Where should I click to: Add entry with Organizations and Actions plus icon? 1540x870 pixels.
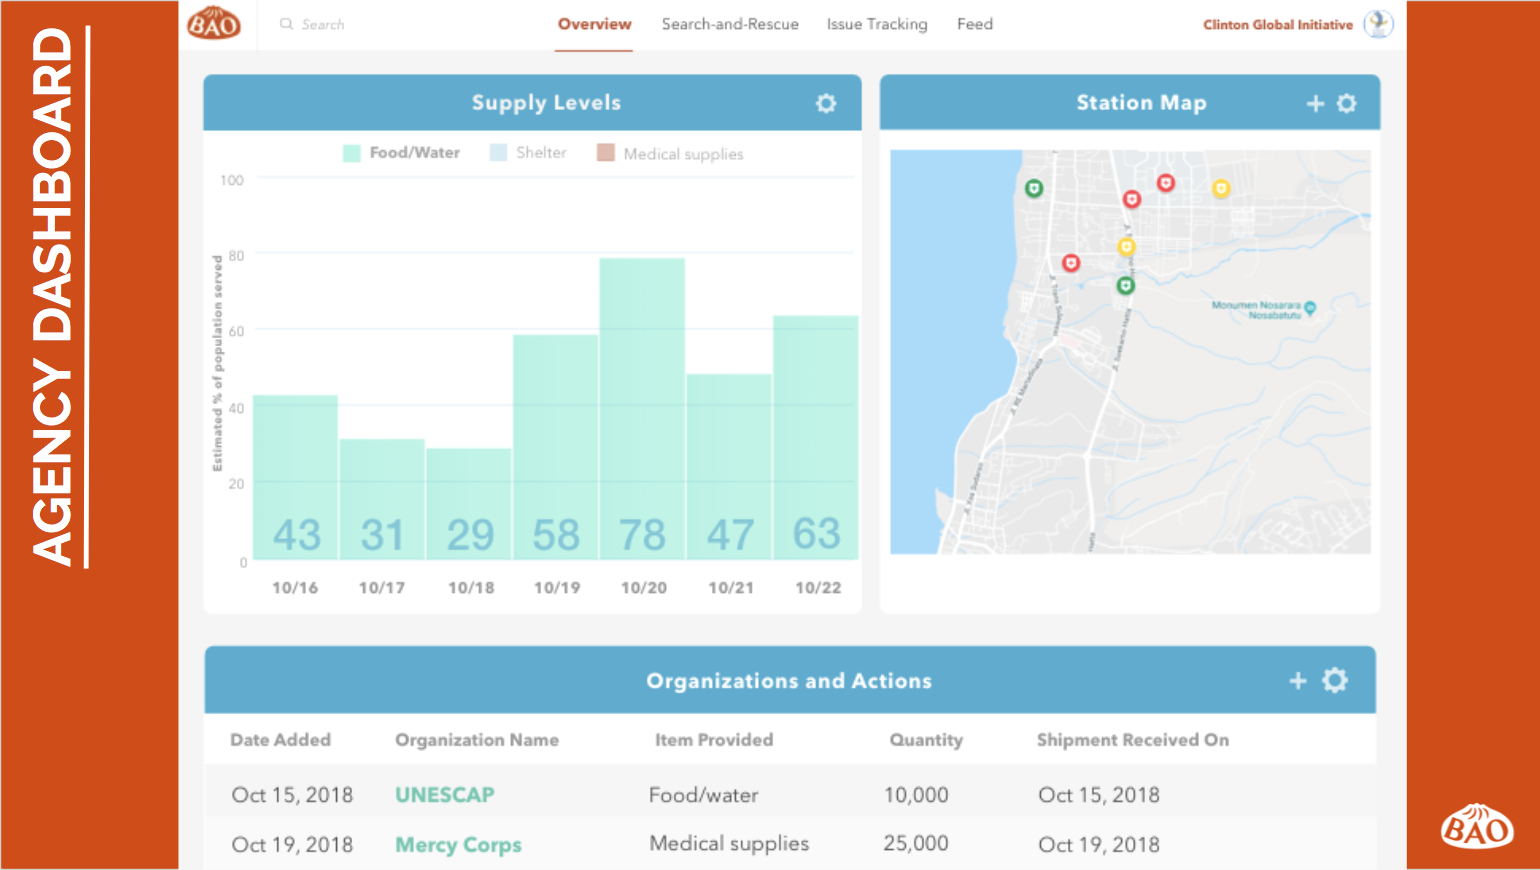(1298, 681)
